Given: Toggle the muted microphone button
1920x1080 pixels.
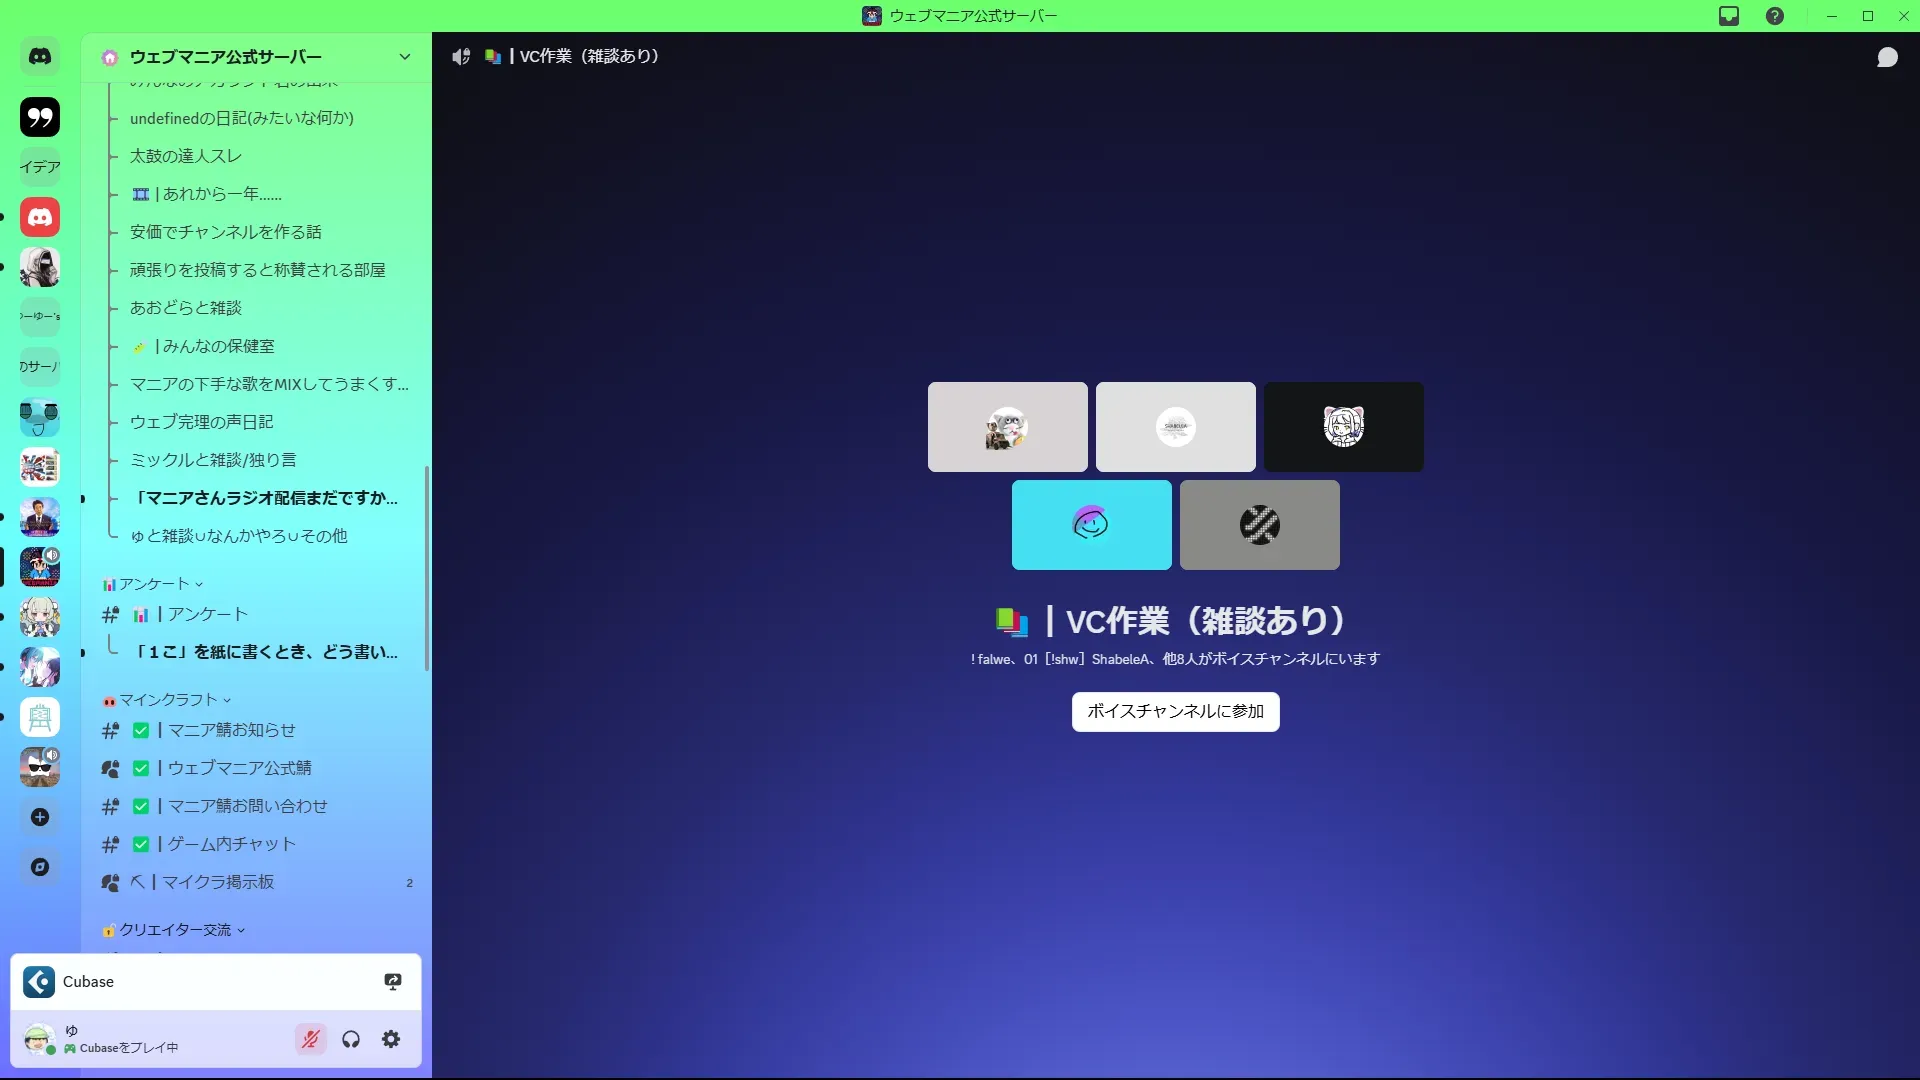Looking at the screenshot, I should coord(311,1040).
